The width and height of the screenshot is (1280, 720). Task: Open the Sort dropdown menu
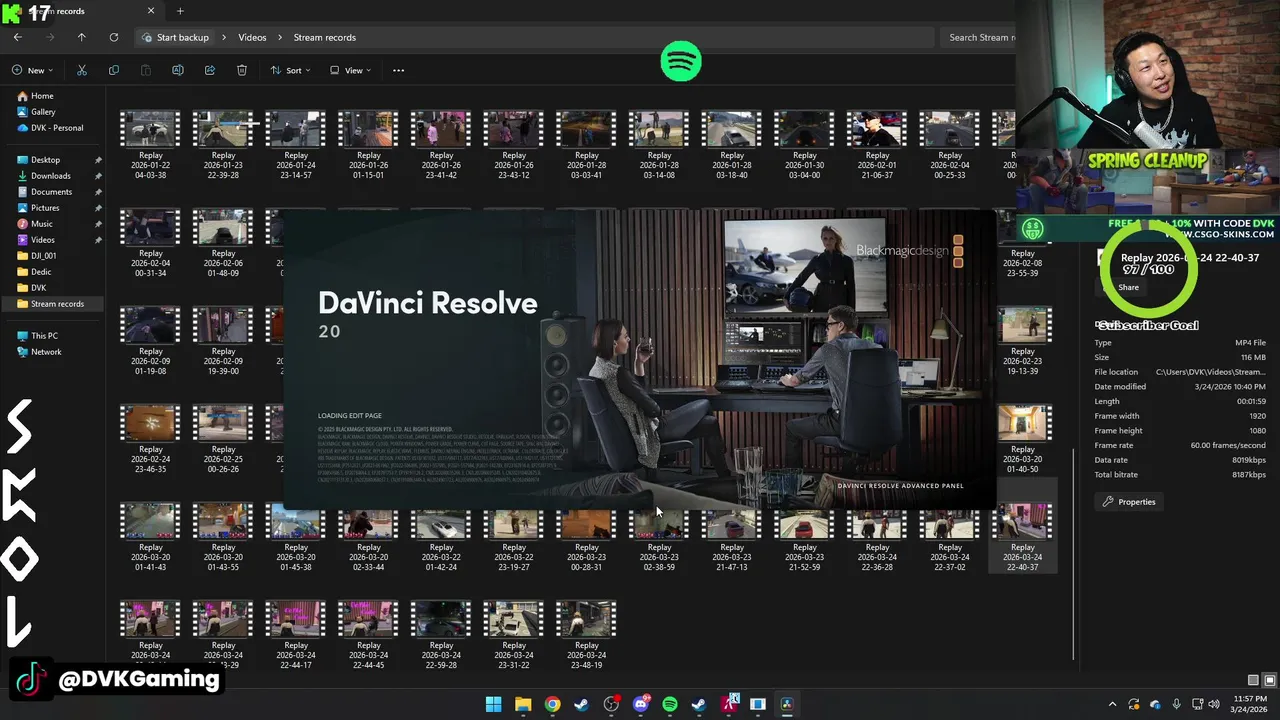point(290,70)
